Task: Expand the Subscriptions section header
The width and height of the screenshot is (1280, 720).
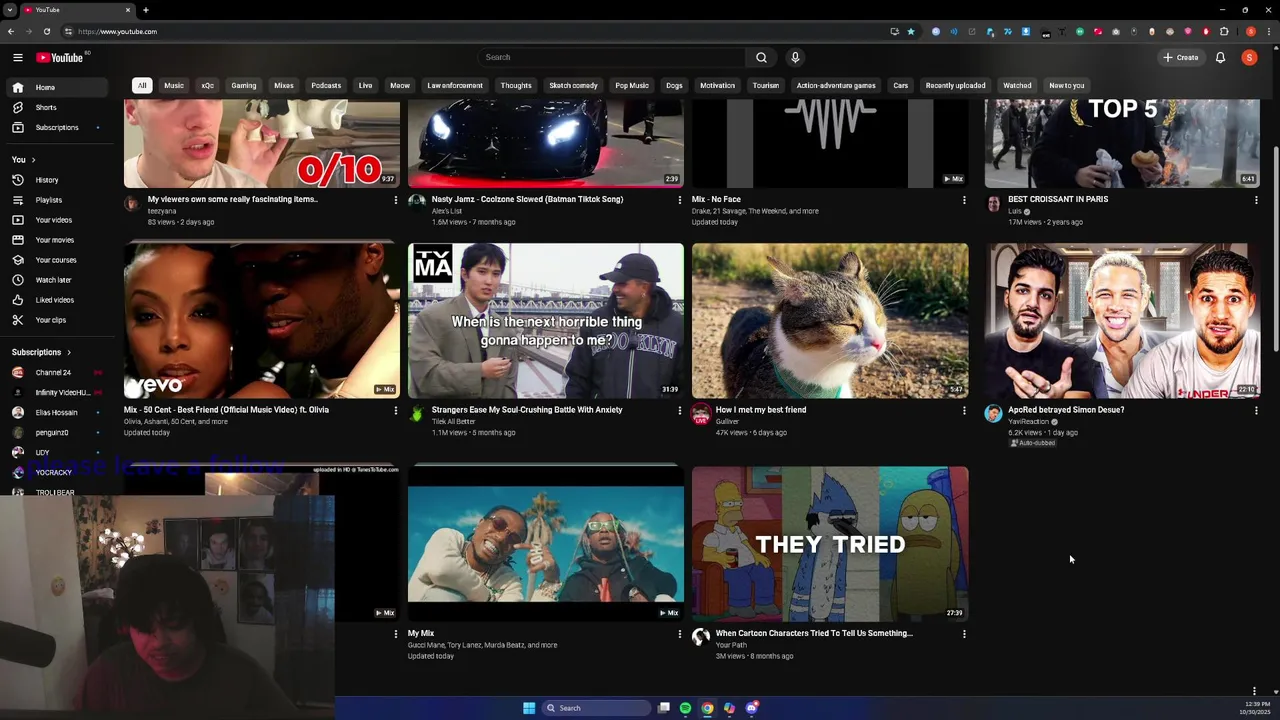Action: pos(42,352)
